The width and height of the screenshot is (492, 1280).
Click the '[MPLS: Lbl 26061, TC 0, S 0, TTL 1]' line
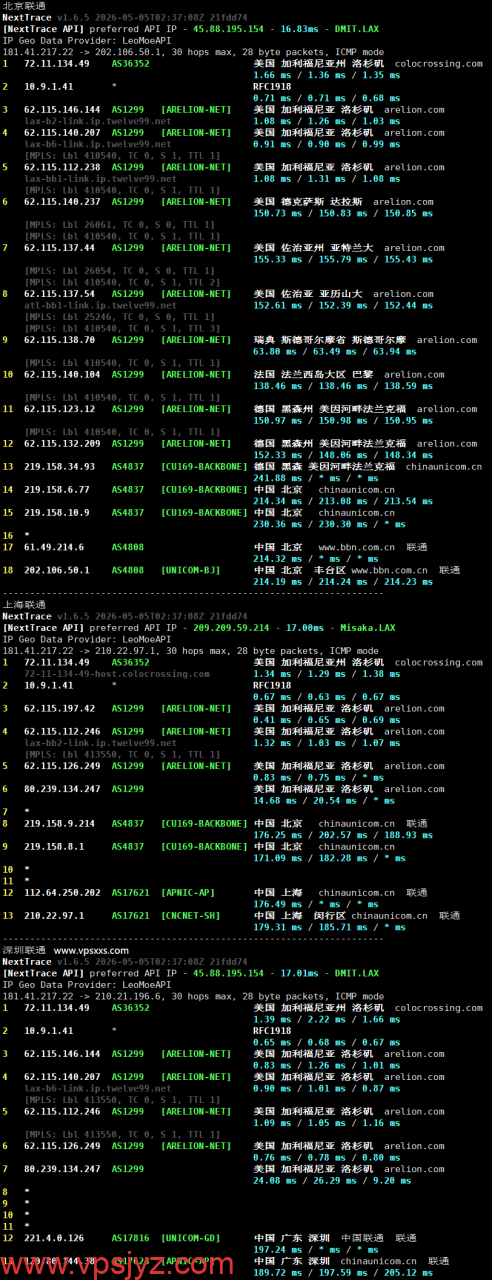tap(119, 224)
